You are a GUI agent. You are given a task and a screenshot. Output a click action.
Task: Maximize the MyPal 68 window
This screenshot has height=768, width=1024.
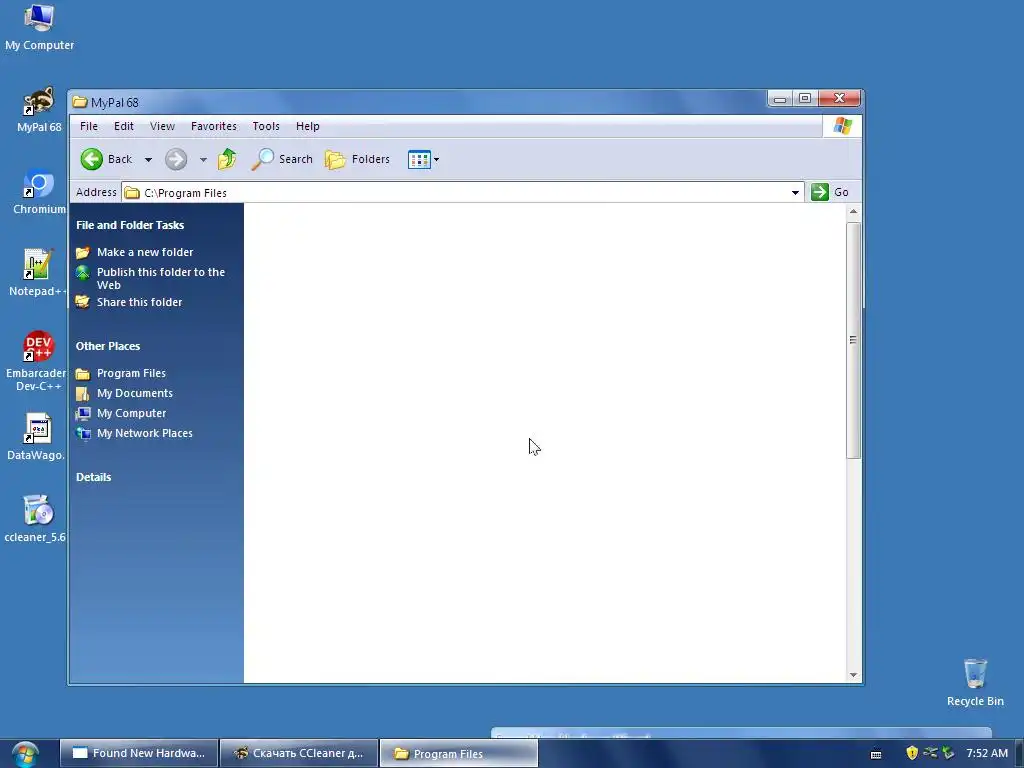[805, 98]
